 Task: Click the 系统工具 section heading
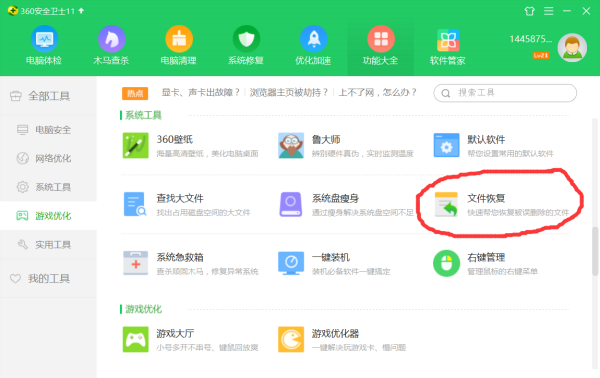click(x=143, y=115)
